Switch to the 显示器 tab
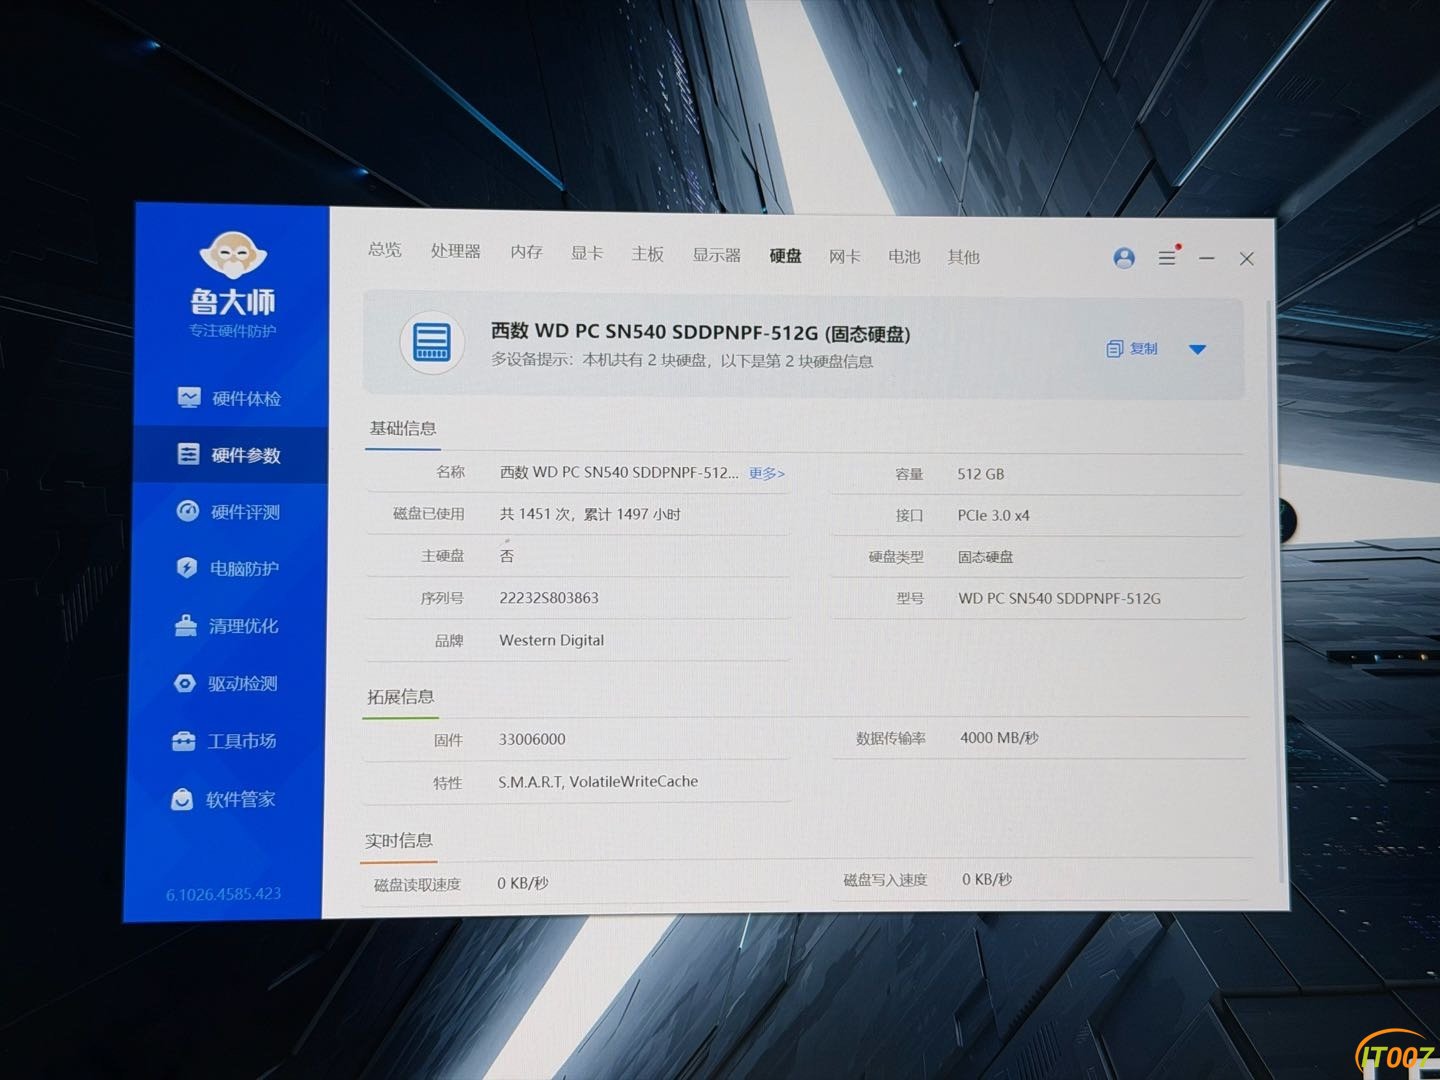The image size is (1440, 1080). 717,255
